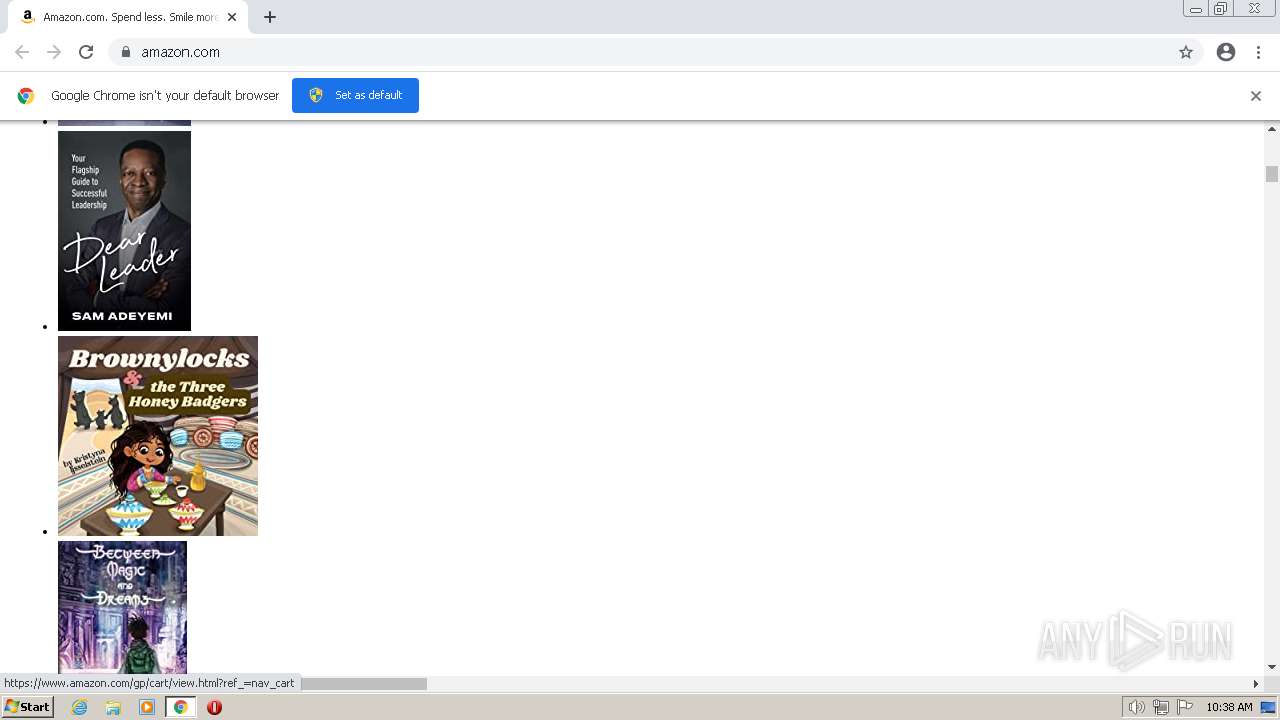Open Brownylocks & the Three Honey Badgers book
Viewport: 1280px width, 720px height.
click(x=158, y=436)
